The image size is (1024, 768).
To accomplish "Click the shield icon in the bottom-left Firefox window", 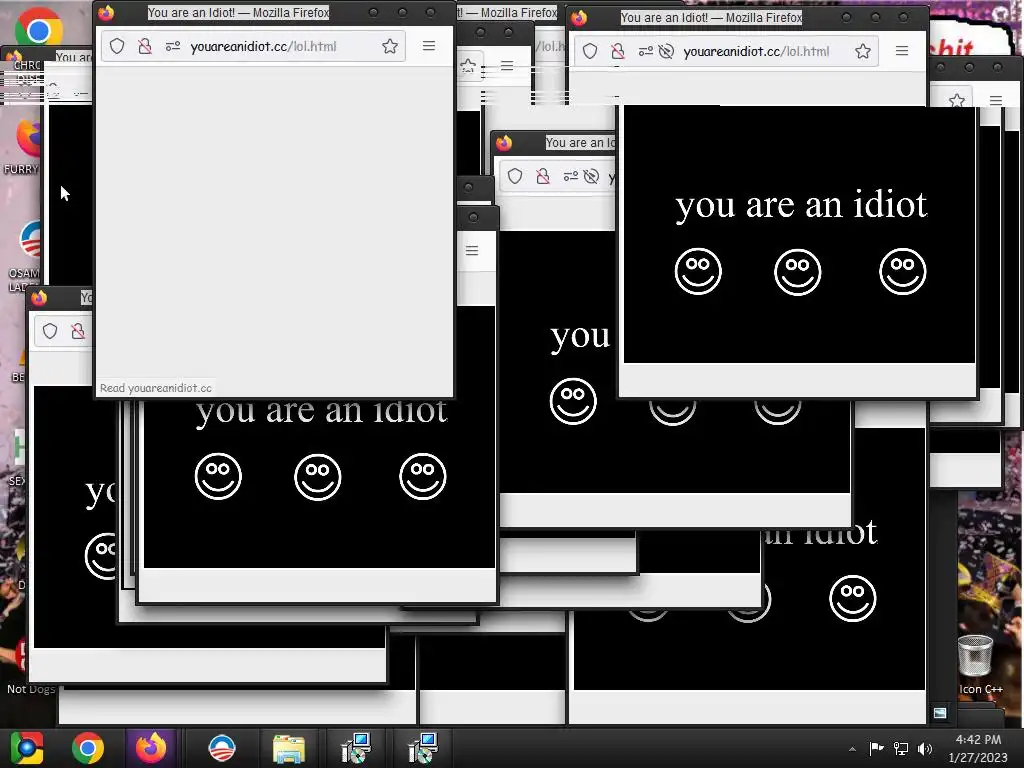I will click(x=50, y=331).
